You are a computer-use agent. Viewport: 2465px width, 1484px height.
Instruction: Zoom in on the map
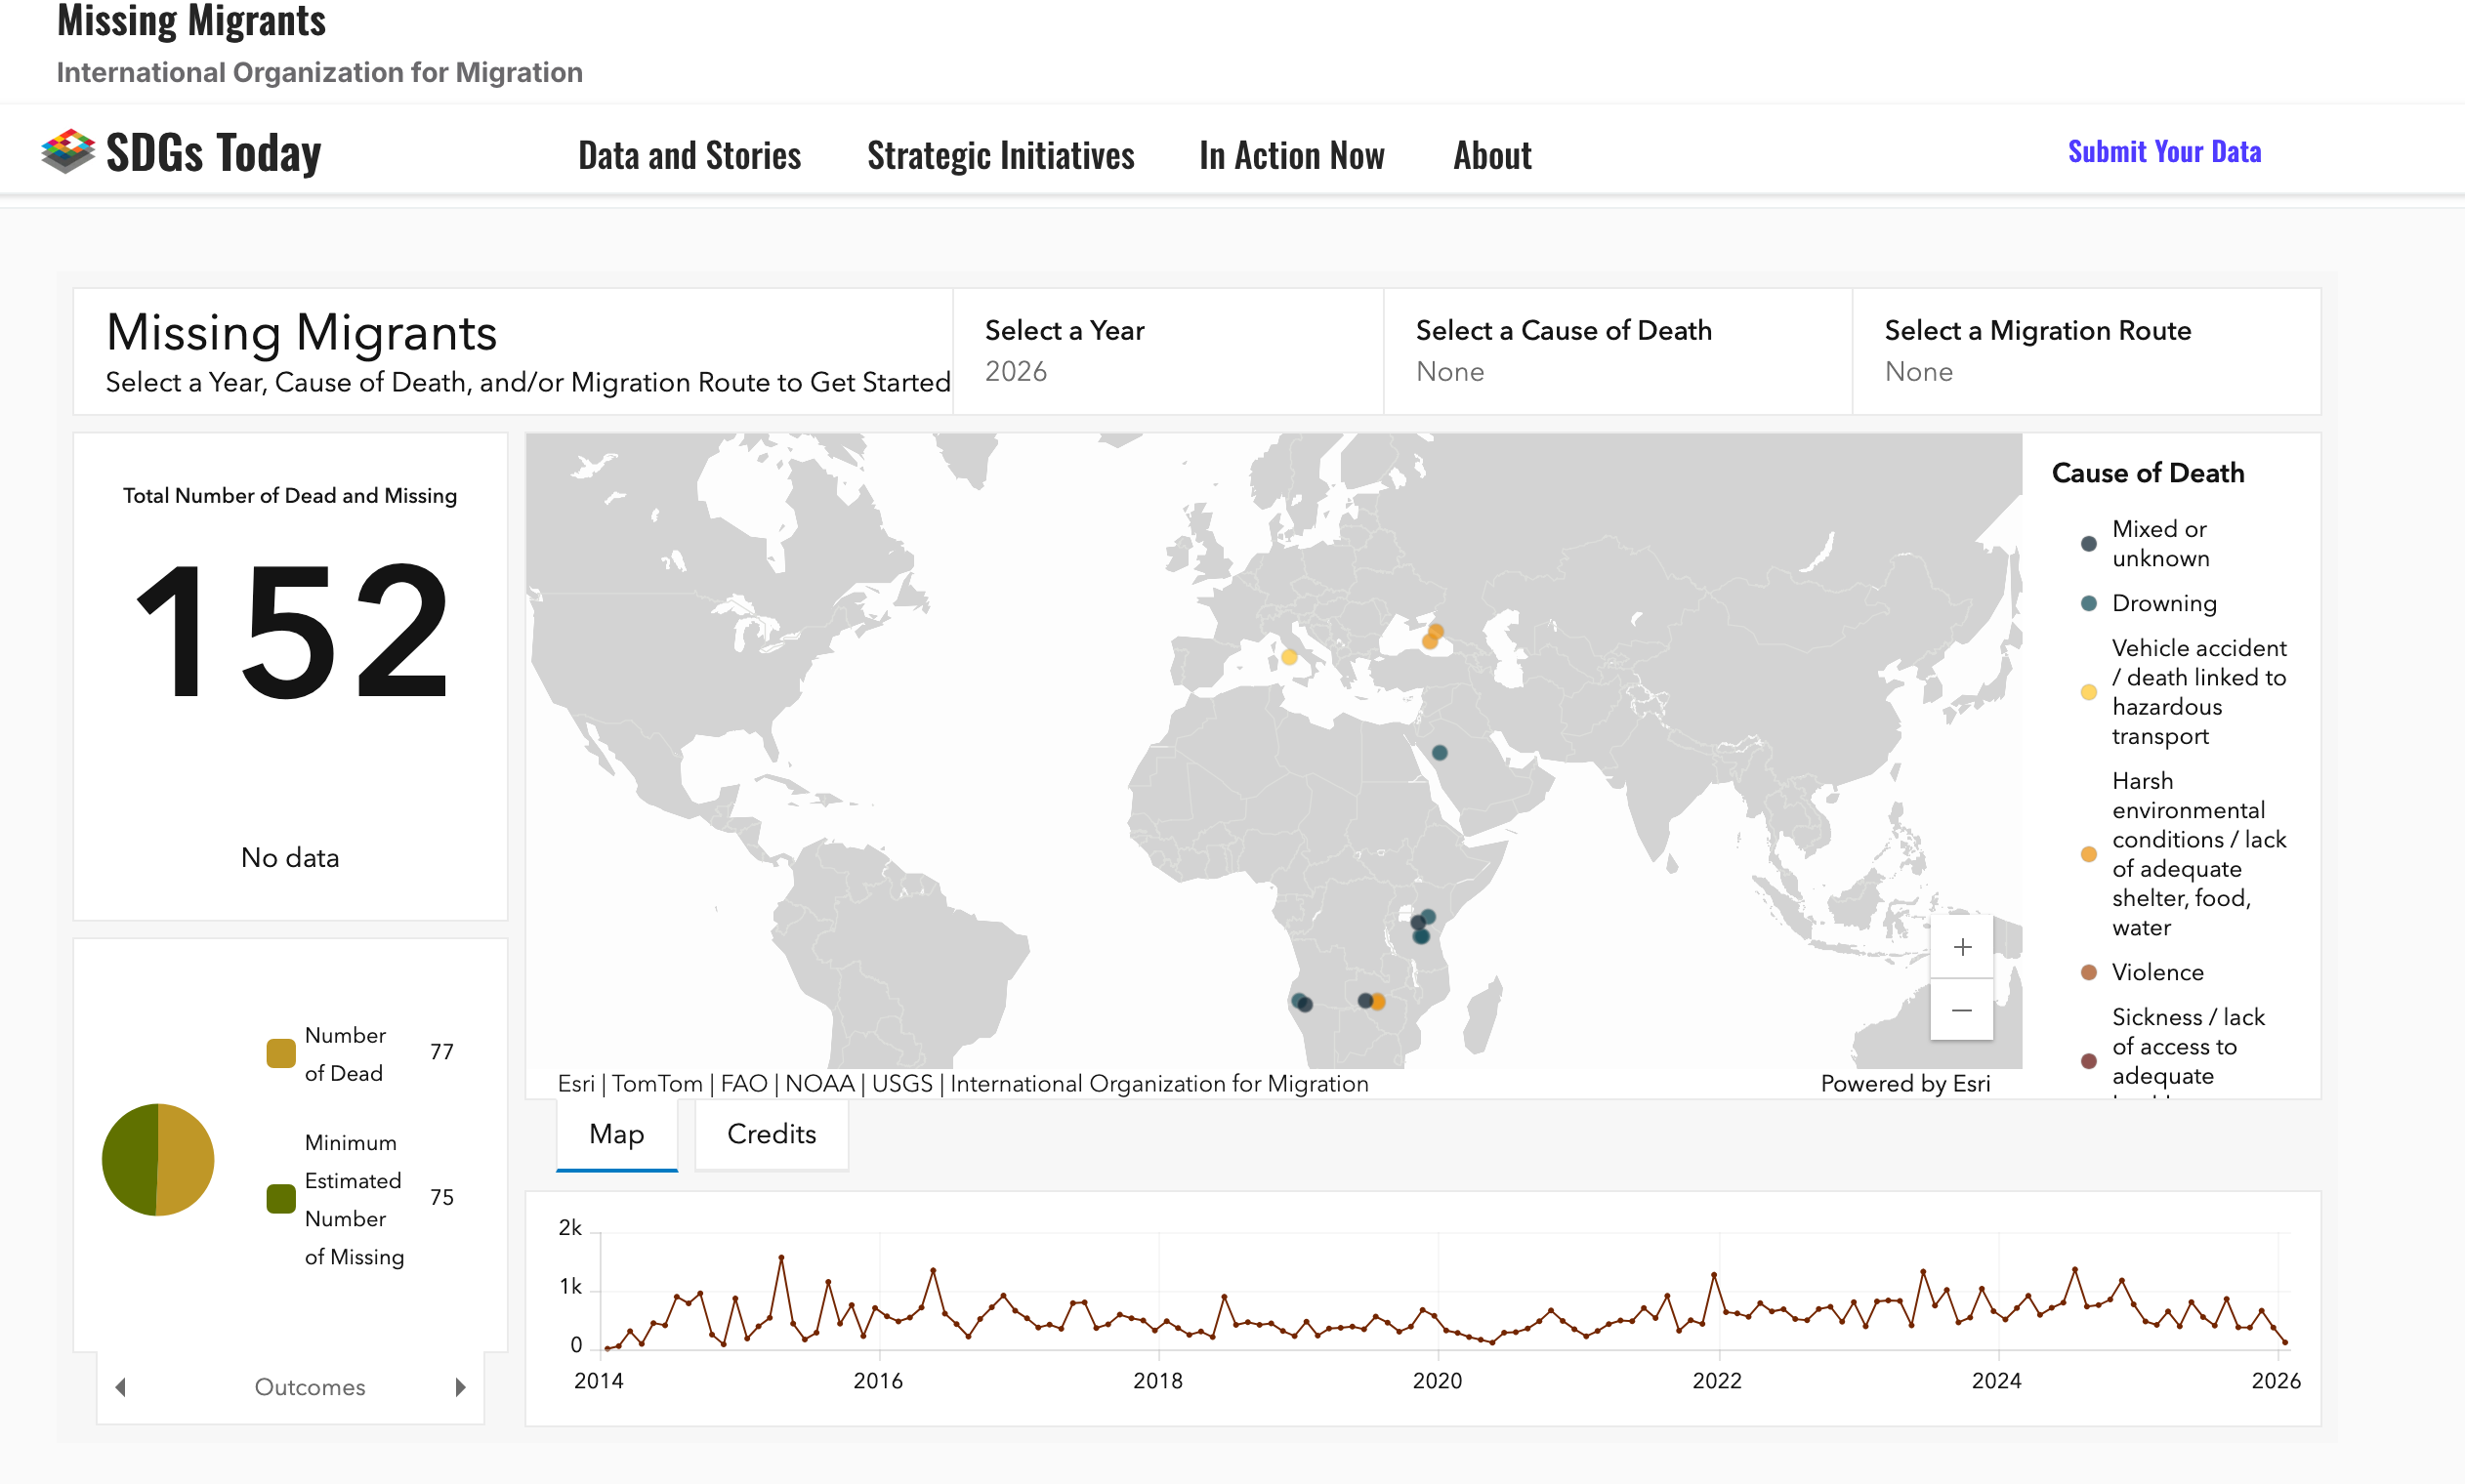pyautogui.click(x=1961, y=947)
